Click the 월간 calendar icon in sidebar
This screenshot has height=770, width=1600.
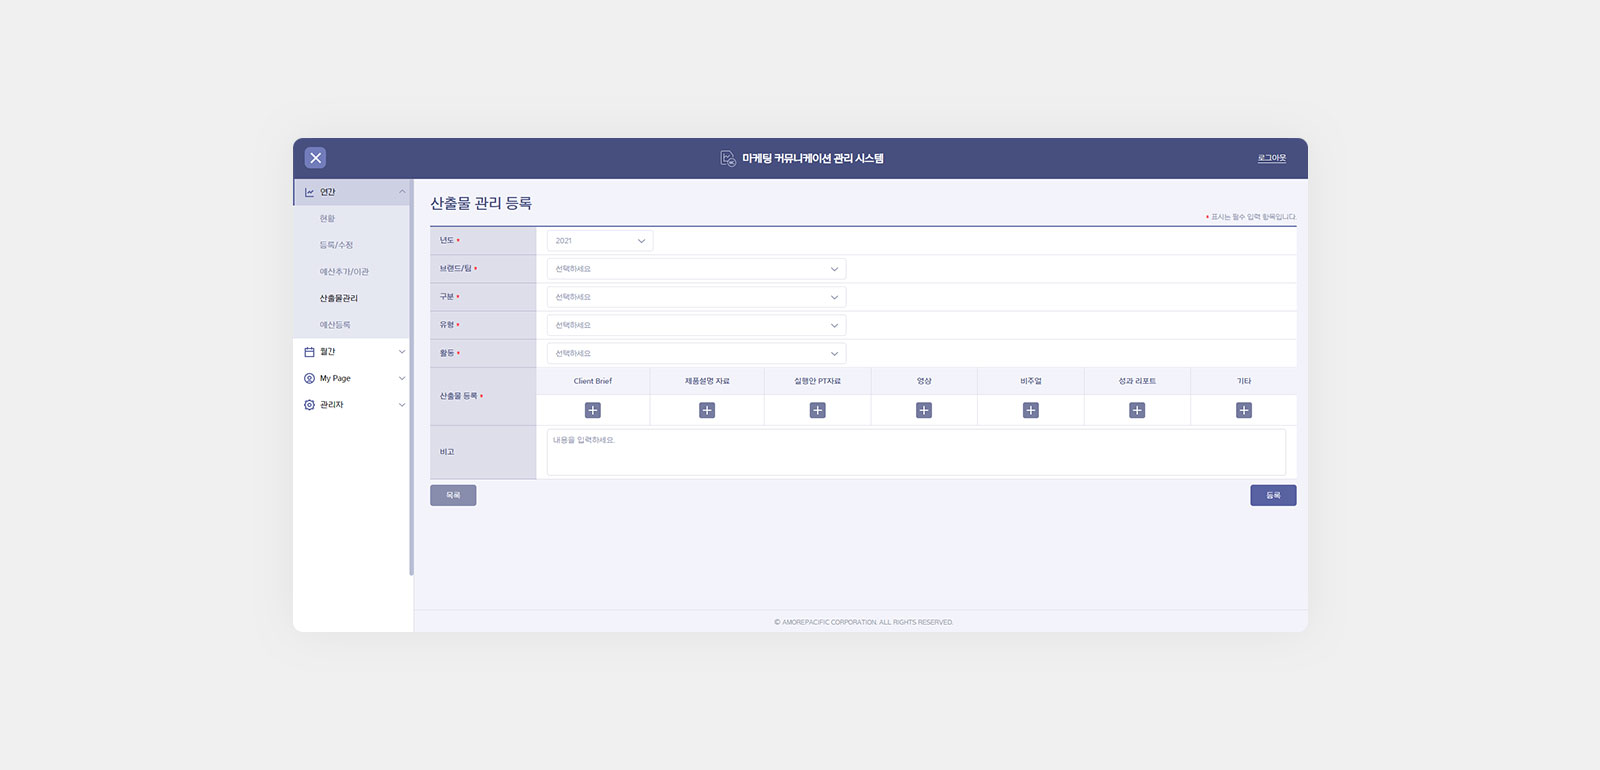point(309,352)
